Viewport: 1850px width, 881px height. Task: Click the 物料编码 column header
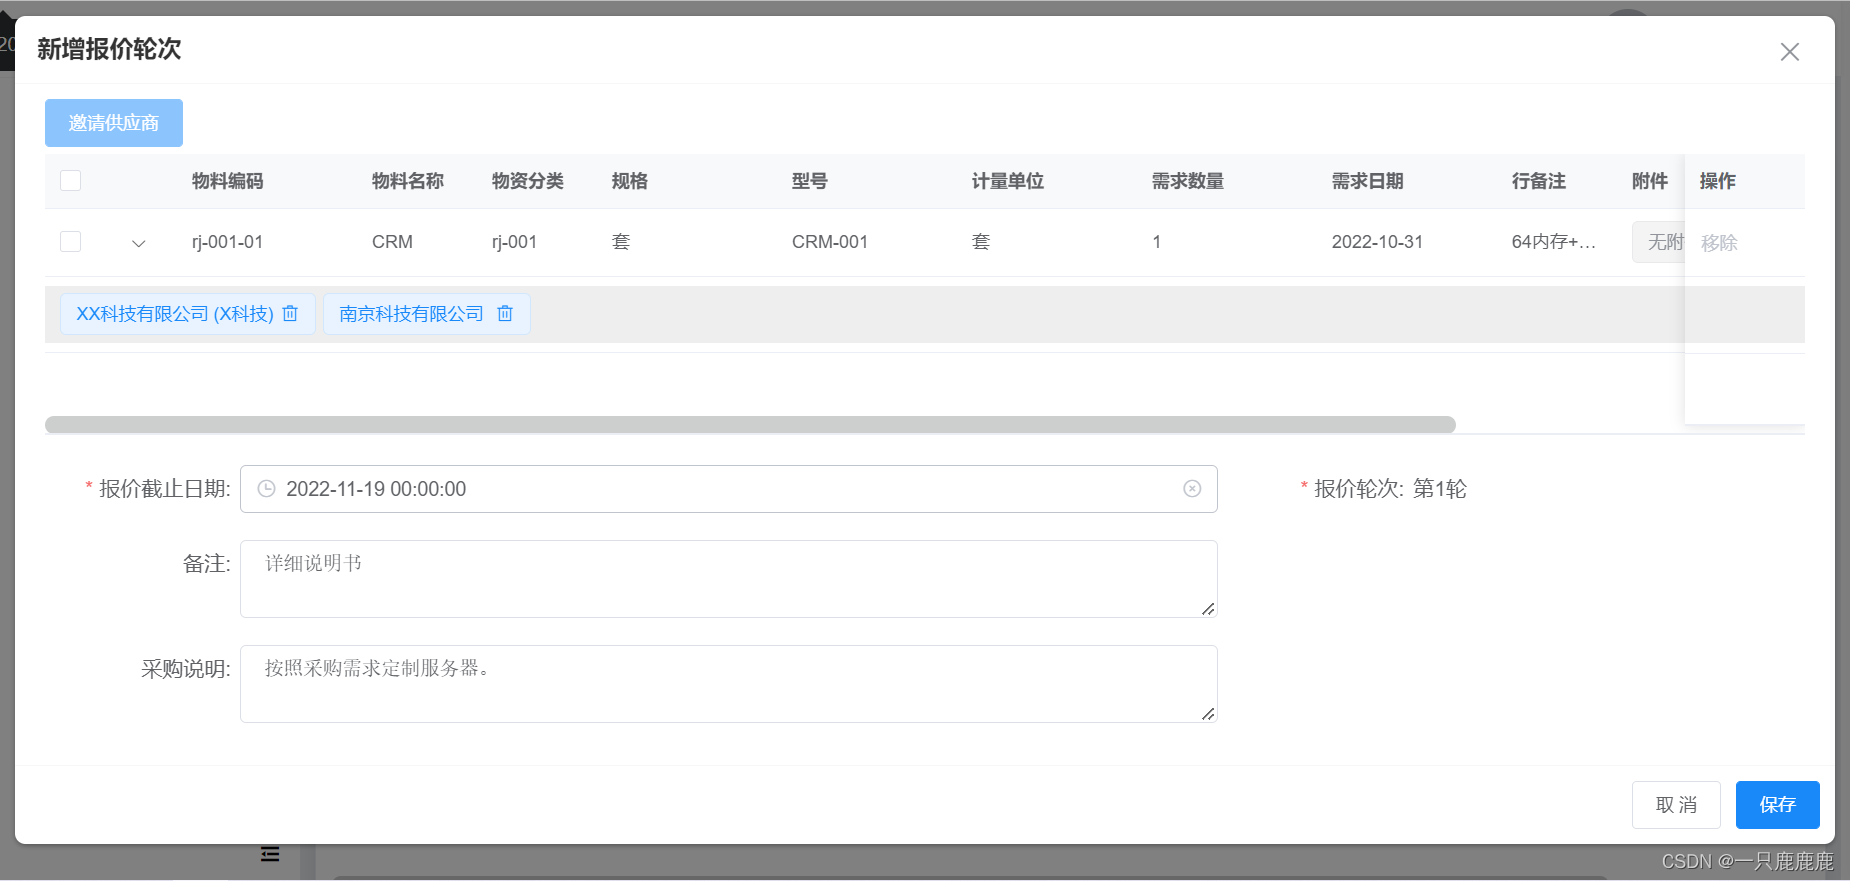pyautogui.click(x=228, y=181)
